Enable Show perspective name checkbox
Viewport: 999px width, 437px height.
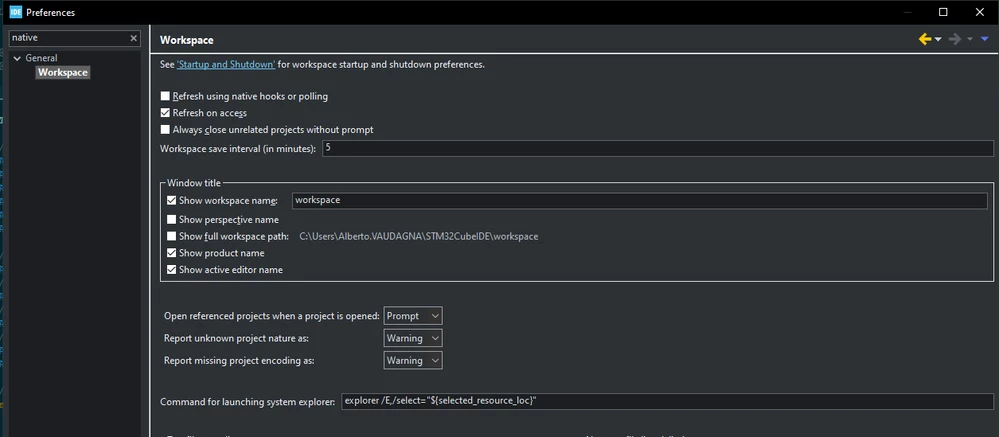point(171,219)
